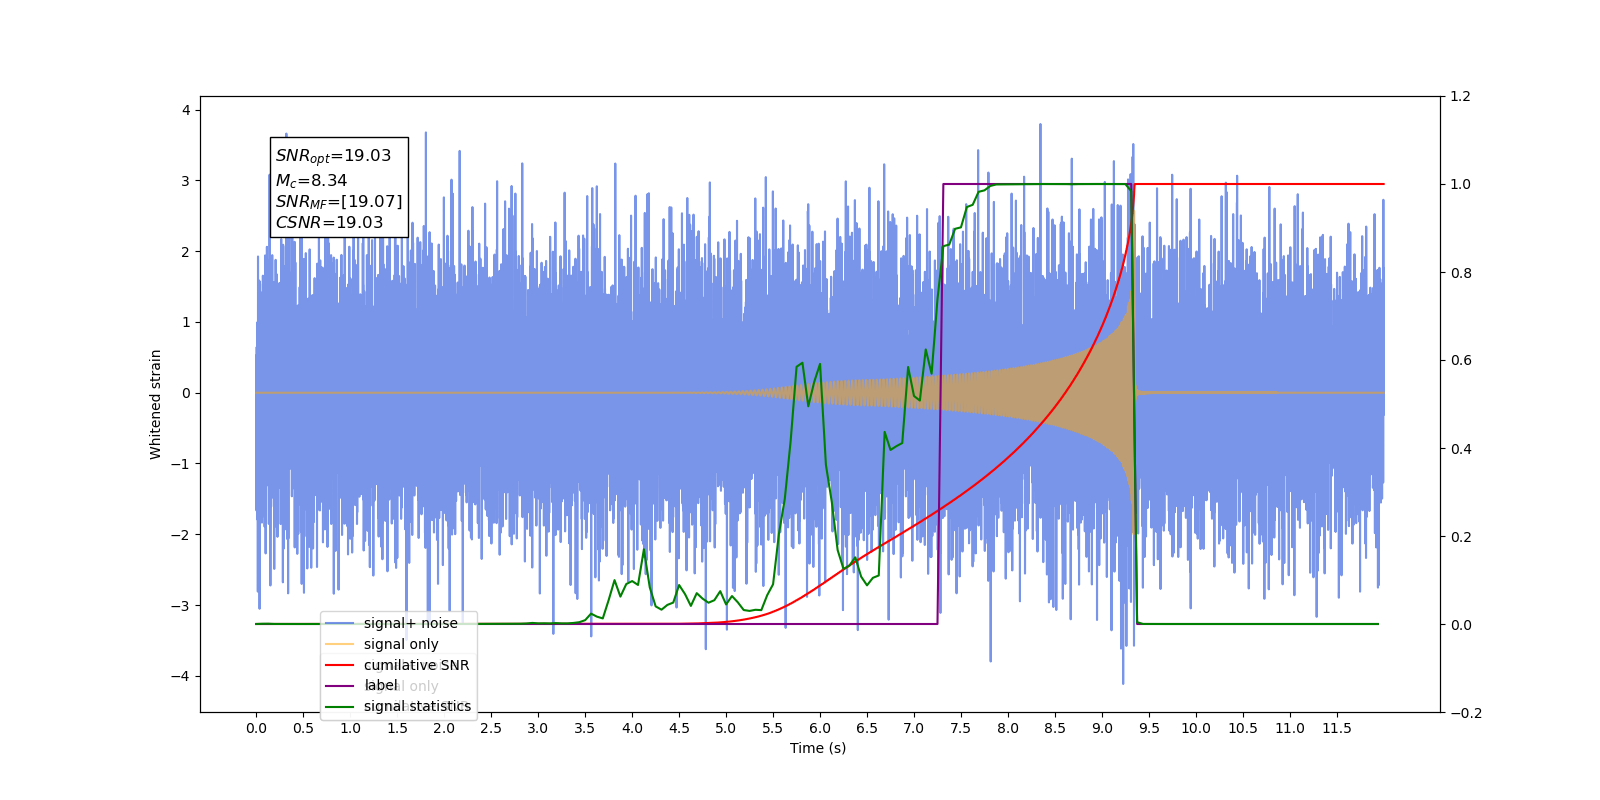Click the left y-axis tick label −4
The height and width of the screenshot is (800, 1600).
click(180, 676)
